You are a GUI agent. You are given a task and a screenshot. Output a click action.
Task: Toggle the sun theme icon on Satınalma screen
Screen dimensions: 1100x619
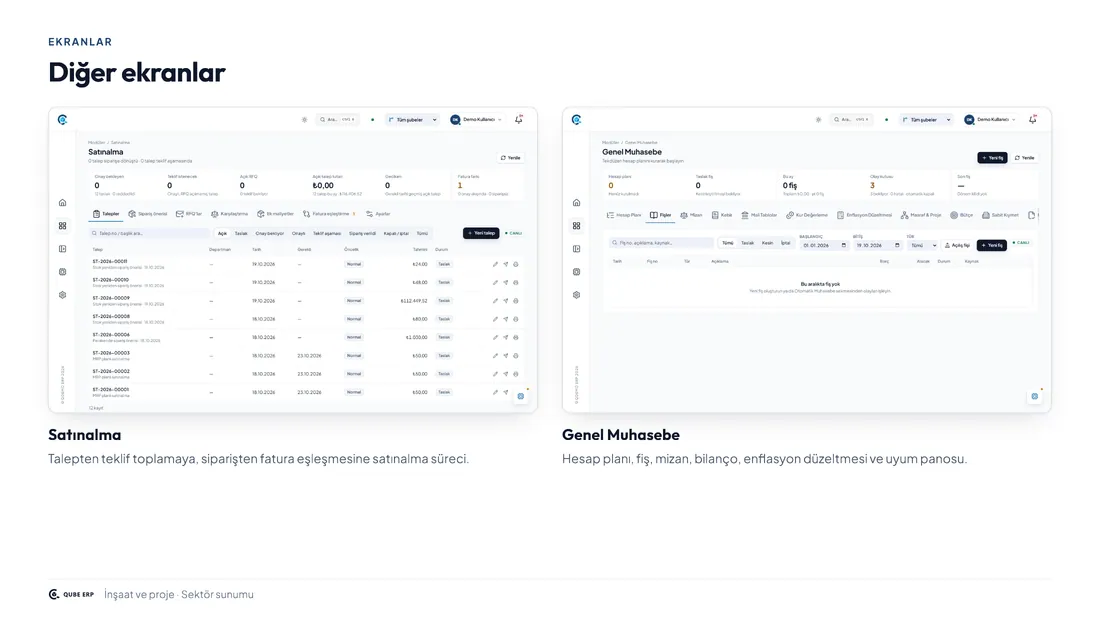[x=304, y=120]
